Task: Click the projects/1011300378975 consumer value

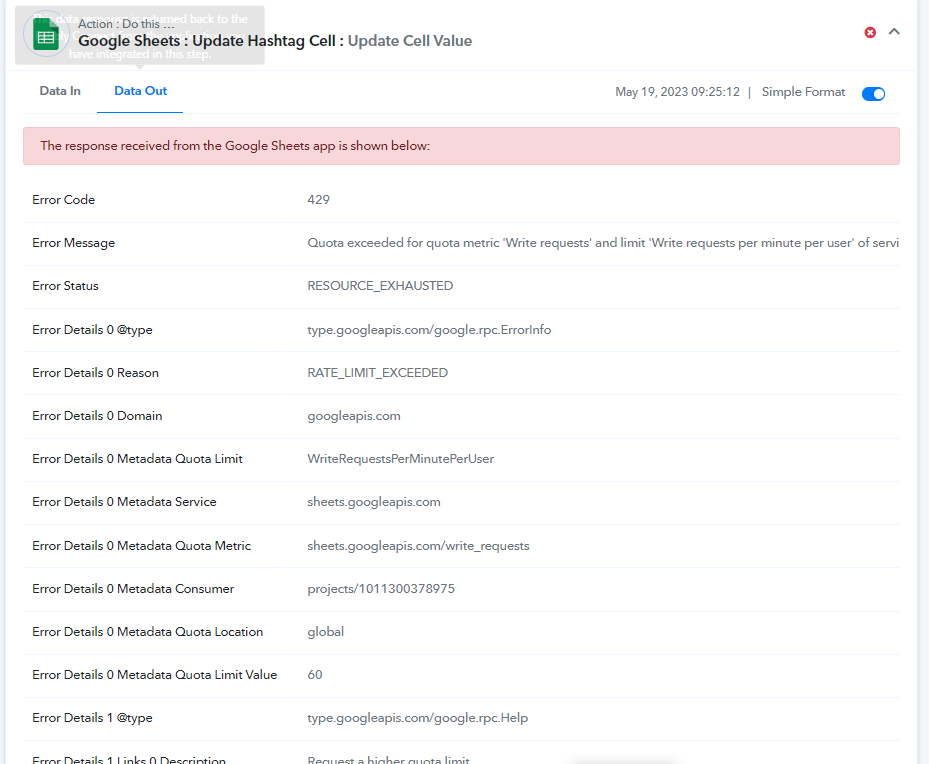Action: coord(381,589)
